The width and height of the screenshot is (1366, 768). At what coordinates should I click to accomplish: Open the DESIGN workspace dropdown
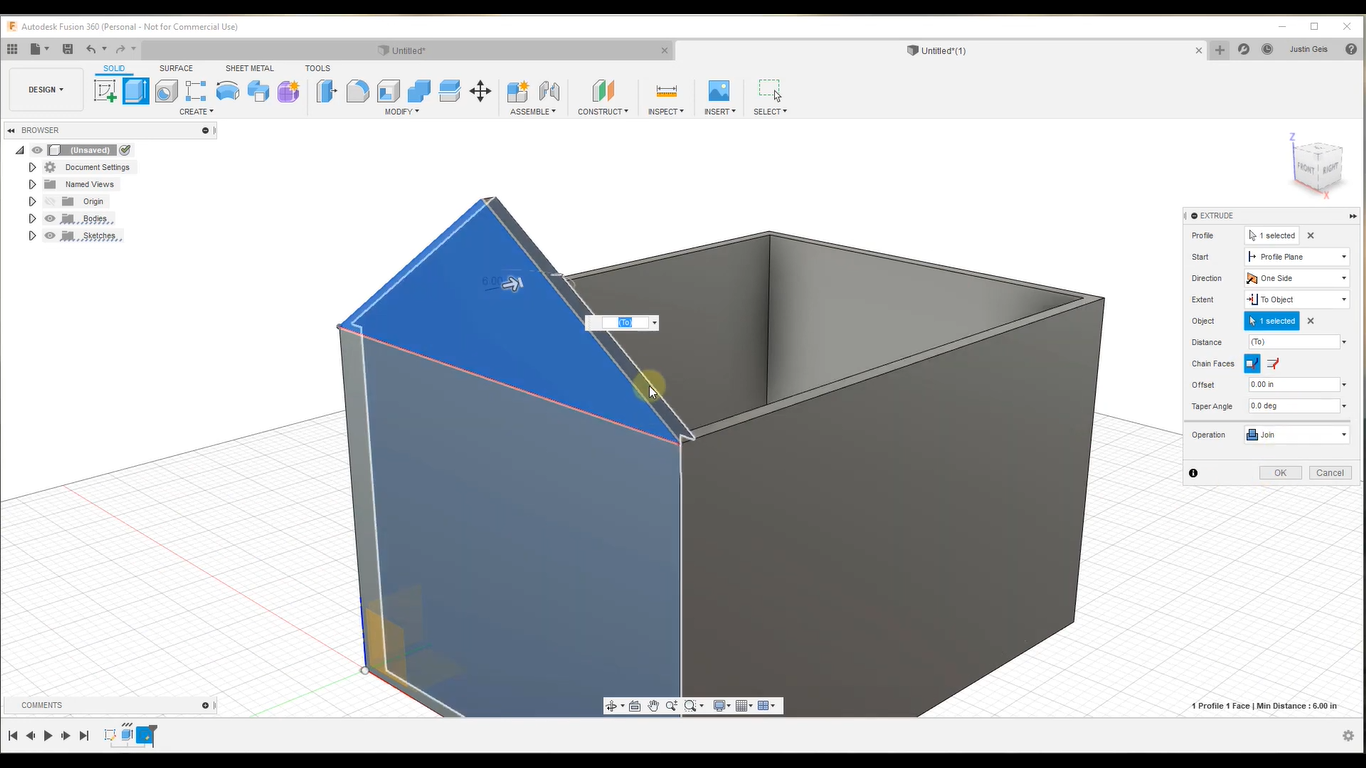(x=46, y=90)
